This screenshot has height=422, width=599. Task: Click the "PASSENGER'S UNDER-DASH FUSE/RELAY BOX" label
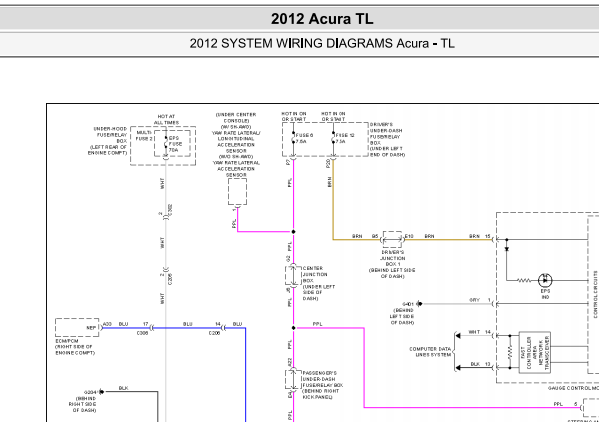322,379
